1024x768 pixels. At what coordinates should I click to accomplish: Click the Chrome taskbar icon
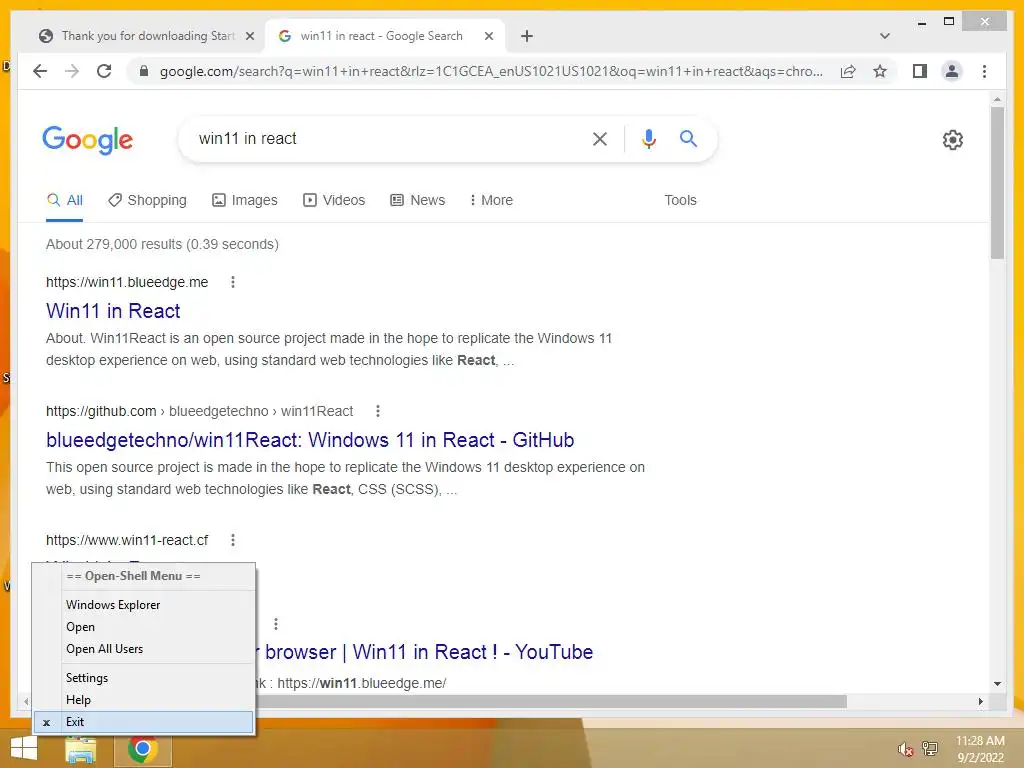[142, 750]
